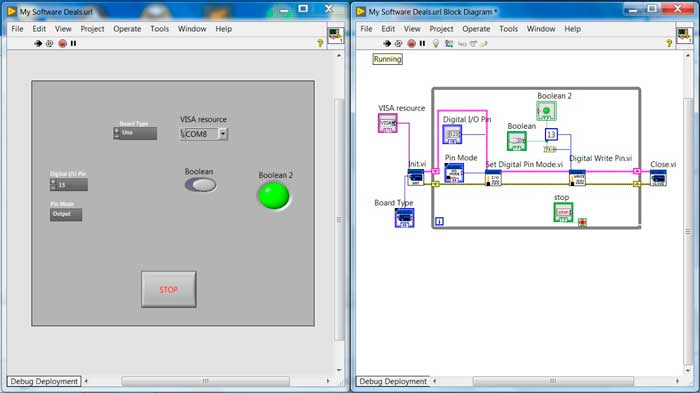Image resolution: width=700 pixels, height=393 pixels.
Task: Select the Boolean control terminal on diagram
Action: coord(517,142)
